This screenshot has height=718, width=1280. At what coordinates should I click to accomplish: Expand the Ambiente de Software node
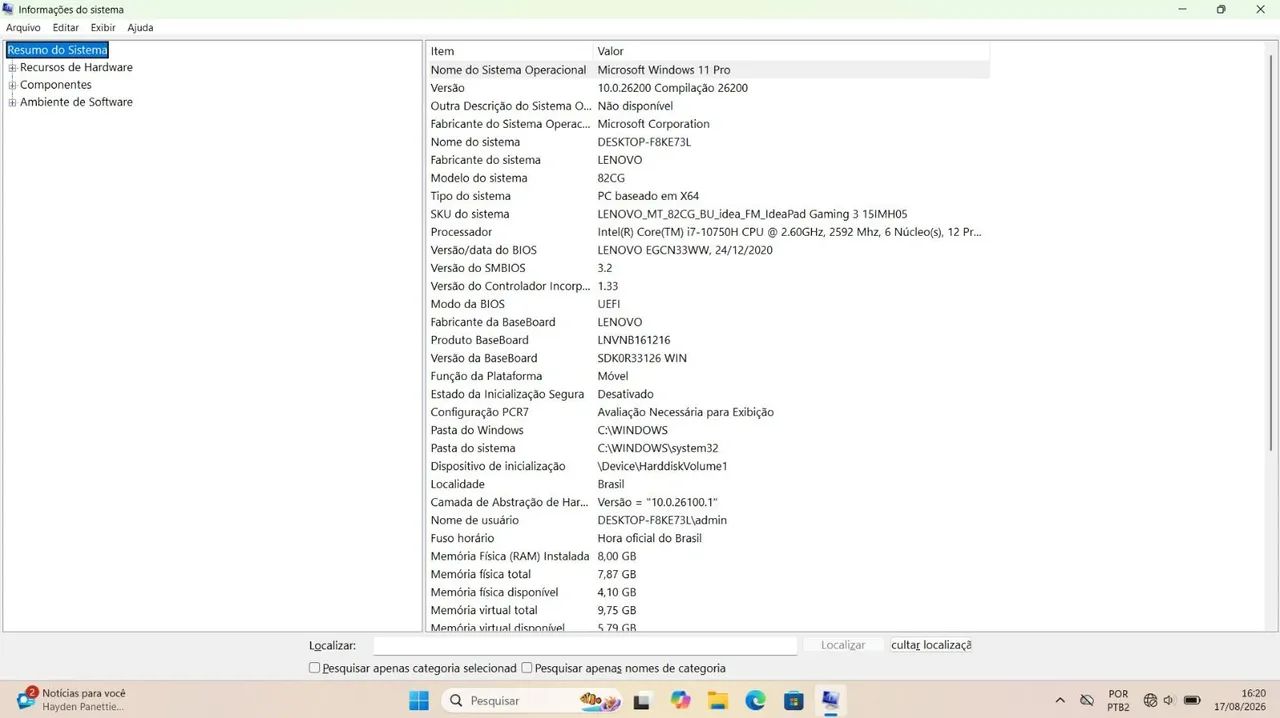[x=13, y=102]
